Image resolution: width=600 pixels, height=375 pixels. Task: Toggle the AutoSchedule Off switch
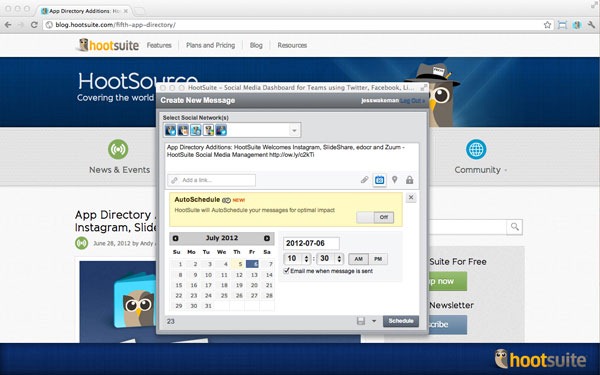click(375, 217)
